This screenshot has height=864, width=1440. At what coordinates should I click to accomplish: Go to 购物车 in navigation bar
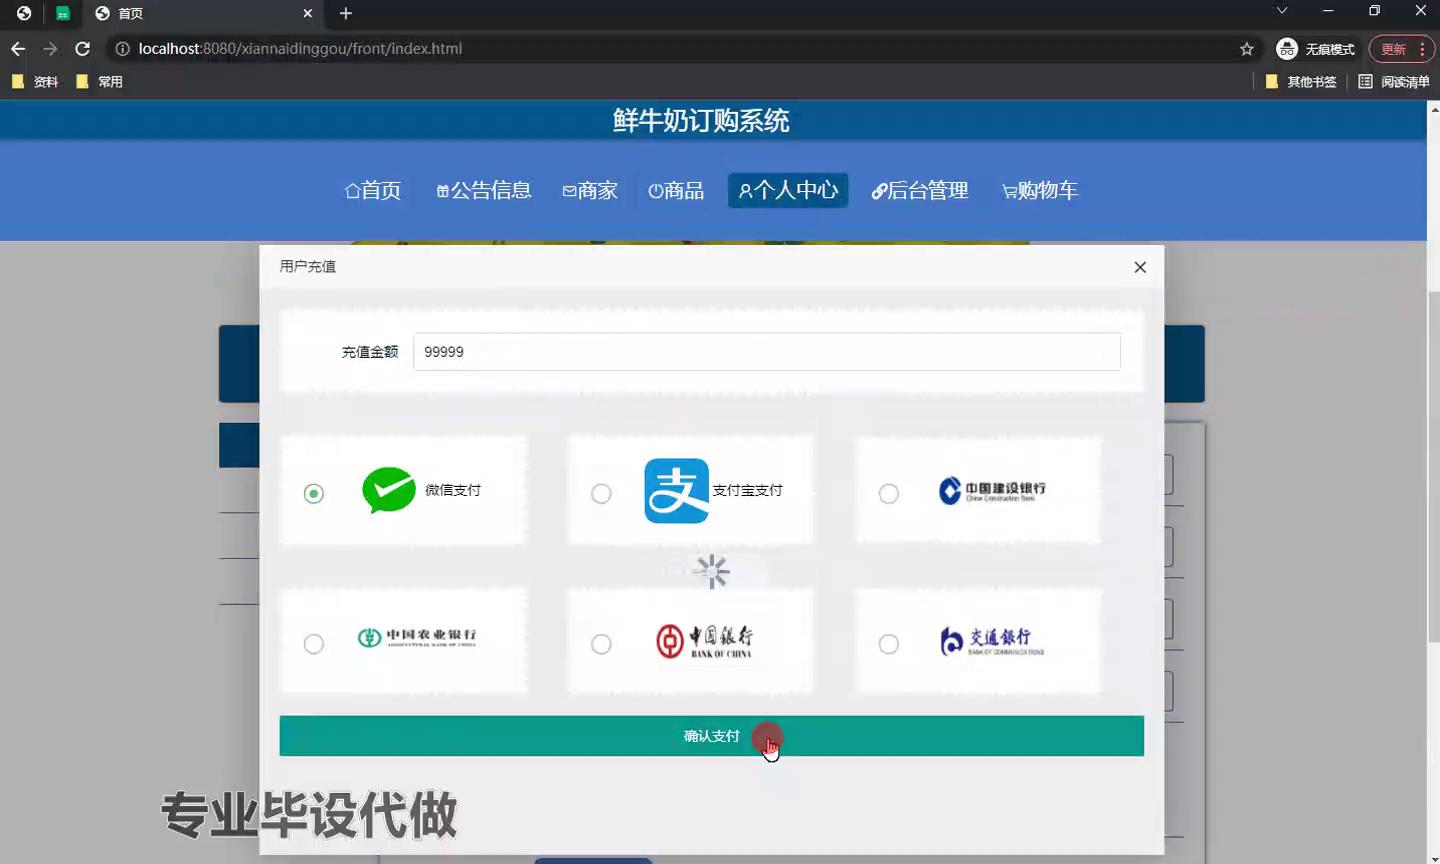(1040, 190)
